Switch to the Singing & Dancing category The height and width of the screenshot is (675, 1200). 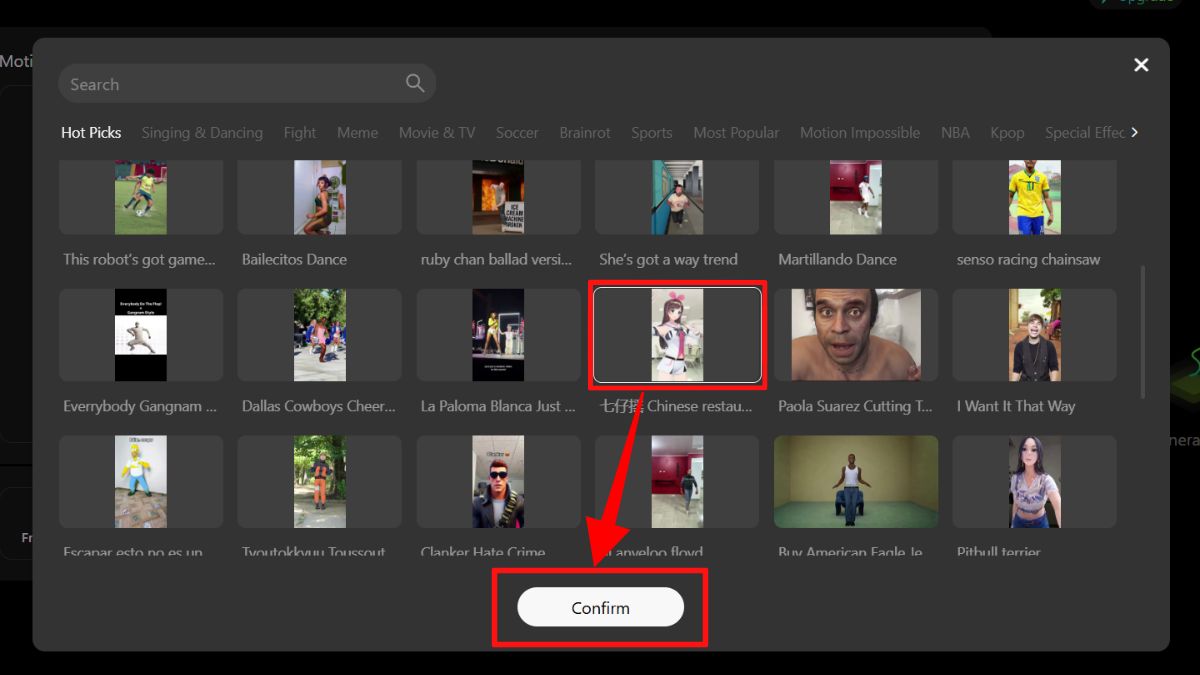coord(202,132)
